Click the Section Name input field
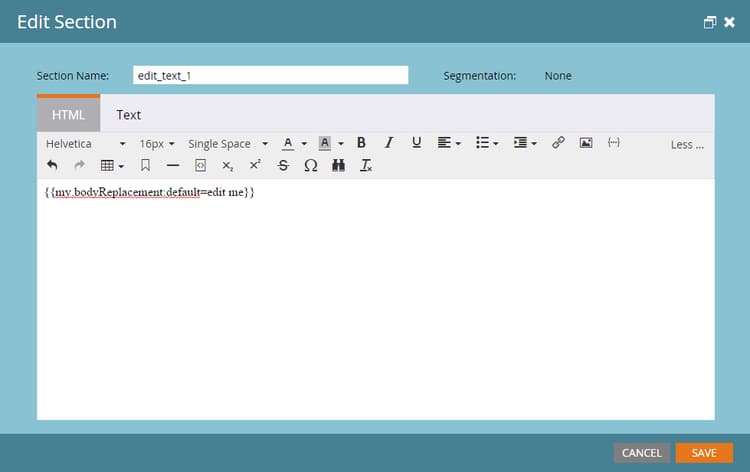The width and height of the screenshot is (750, 472). point(270,75)
